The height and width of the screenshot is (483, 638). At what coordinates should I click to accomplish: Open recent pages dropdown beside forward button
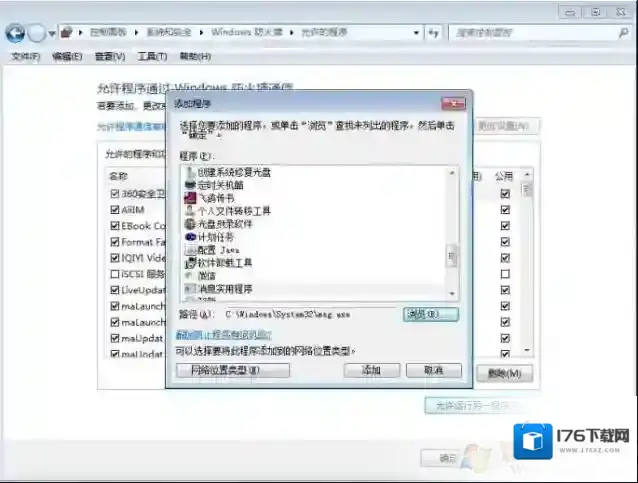pyautogui.click(x=52, y=34)
